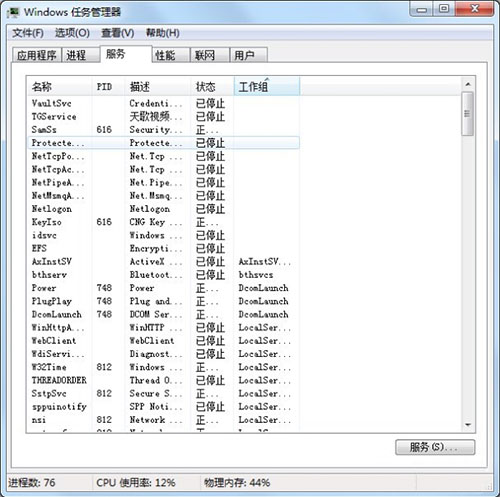500x497 pixels.
Task: Open the 选项(O) menu
Action: tap(72, 33)
